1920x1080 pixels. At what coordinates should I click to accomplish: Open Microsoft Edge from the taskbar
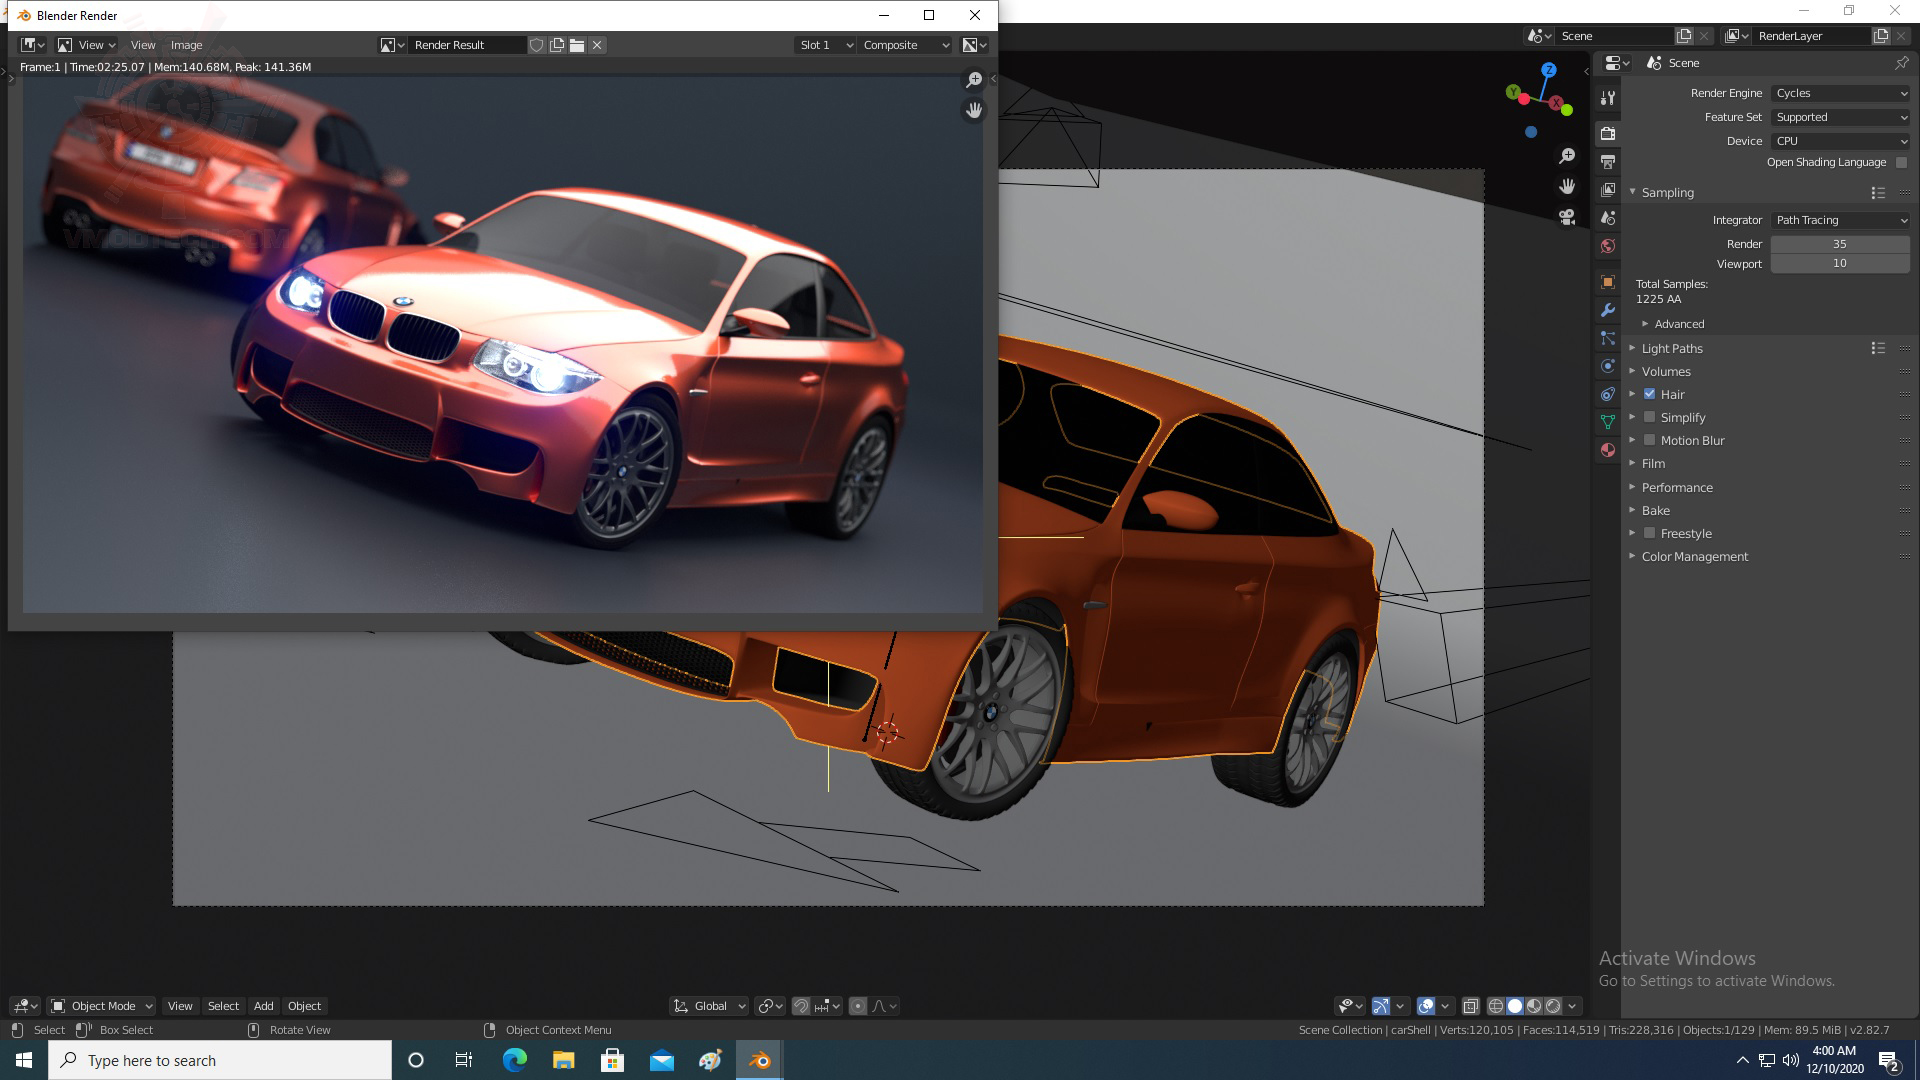(515, 1060)
